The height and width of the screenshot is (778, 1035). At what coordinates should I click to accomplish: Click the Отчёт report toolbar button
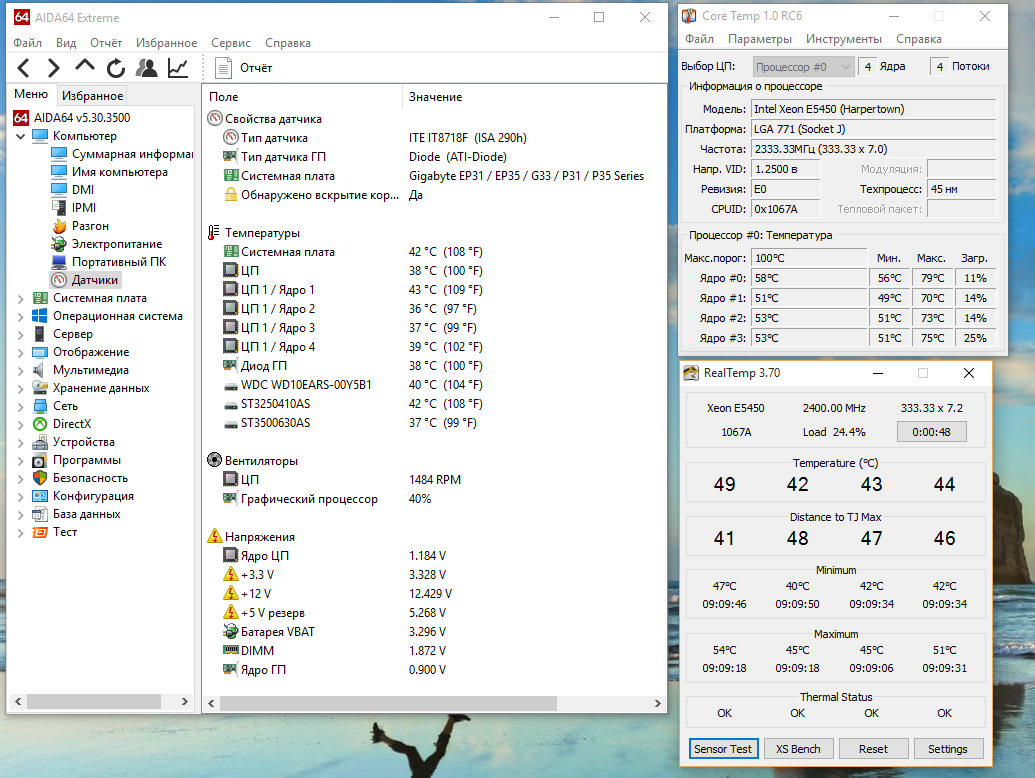(x=244, y=68)
